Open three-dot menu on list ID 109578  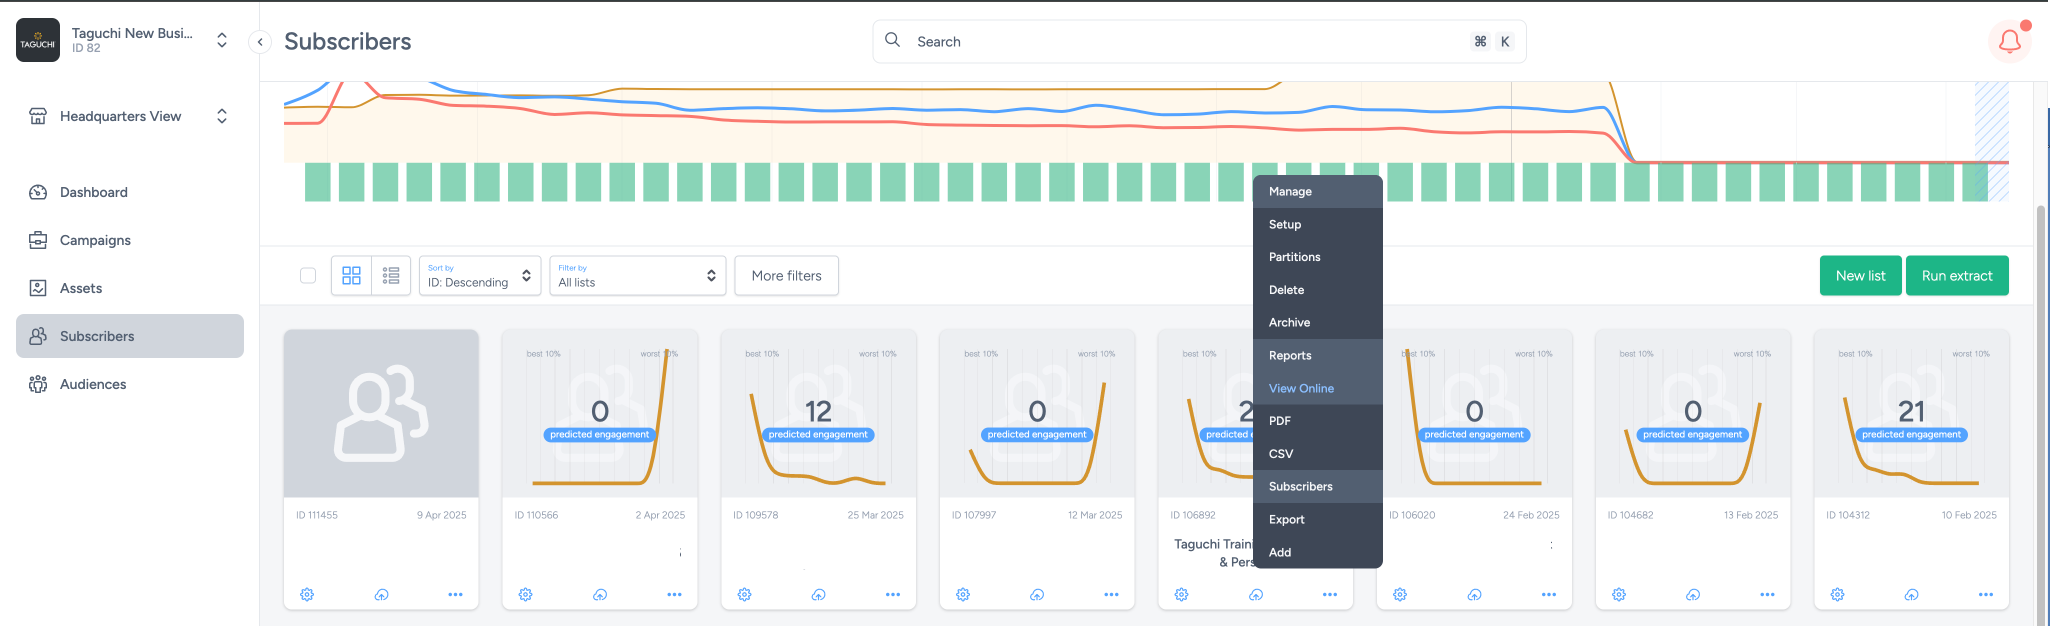click(893, 594)
